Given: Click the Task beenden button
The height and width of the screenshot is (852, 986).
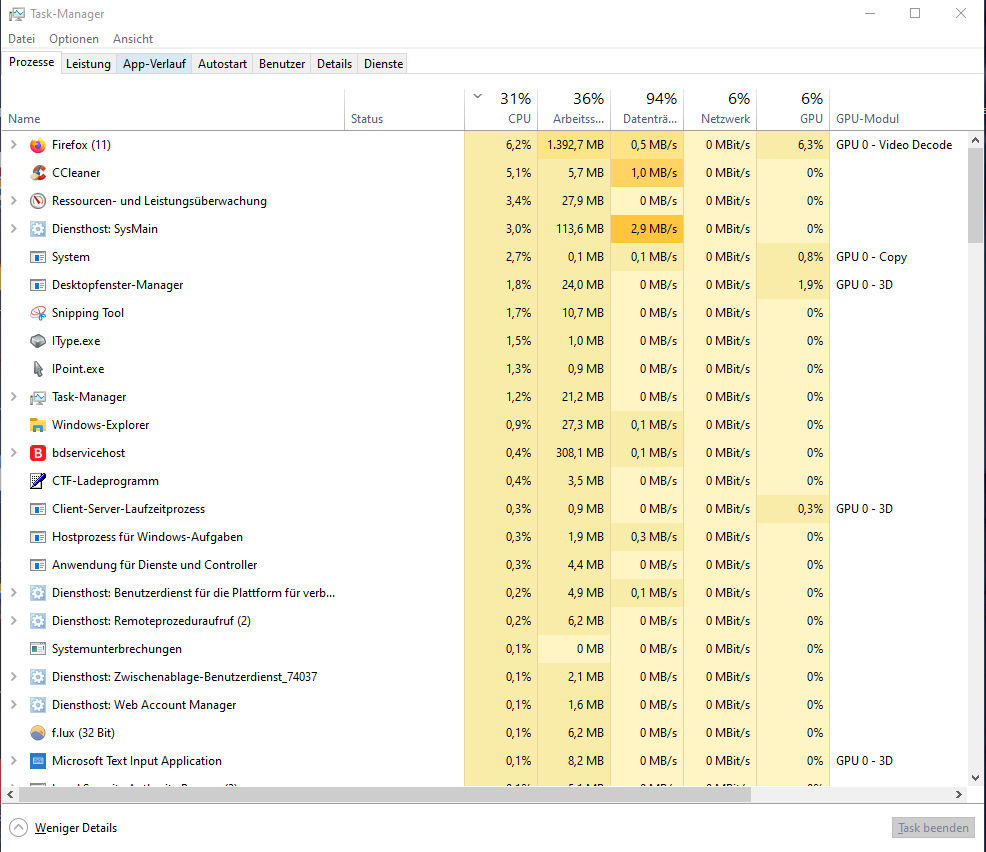Looking at the screenshot, I should [x=933, y=828].
